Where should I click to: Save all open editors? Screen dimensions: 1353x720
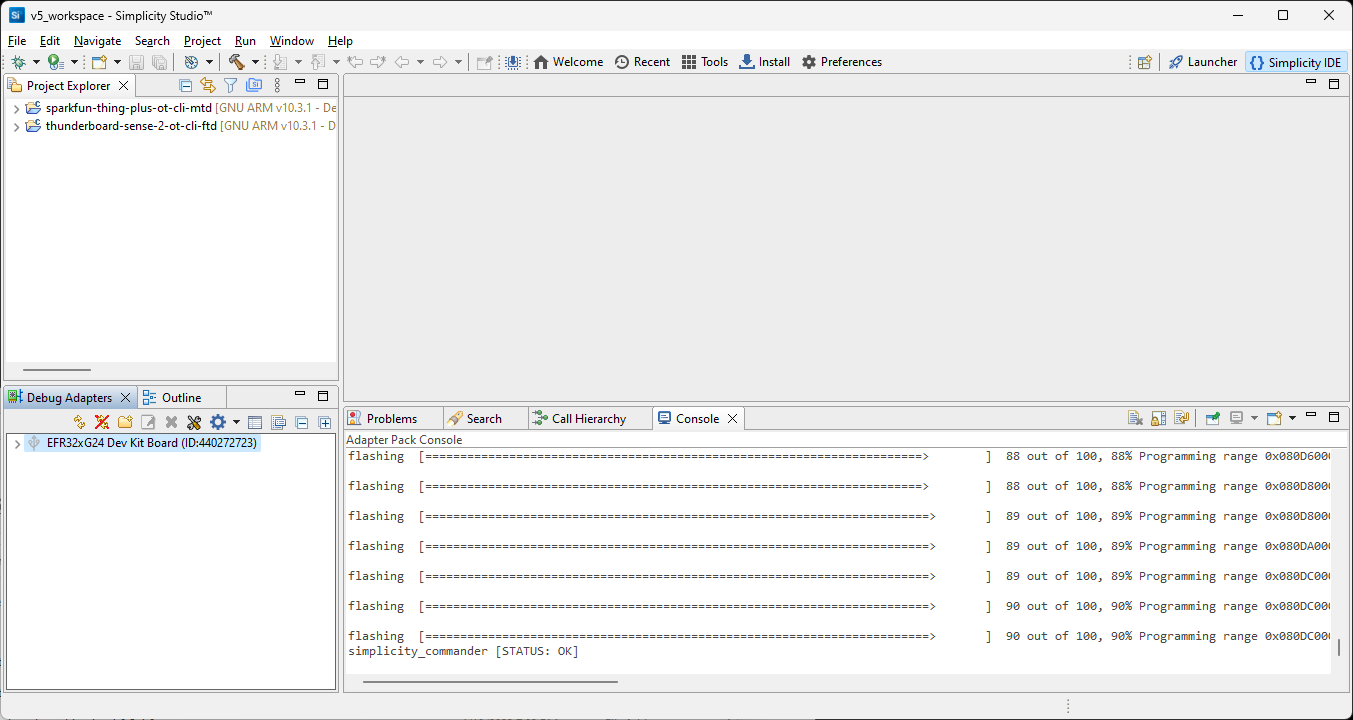(x=159, y=61)
